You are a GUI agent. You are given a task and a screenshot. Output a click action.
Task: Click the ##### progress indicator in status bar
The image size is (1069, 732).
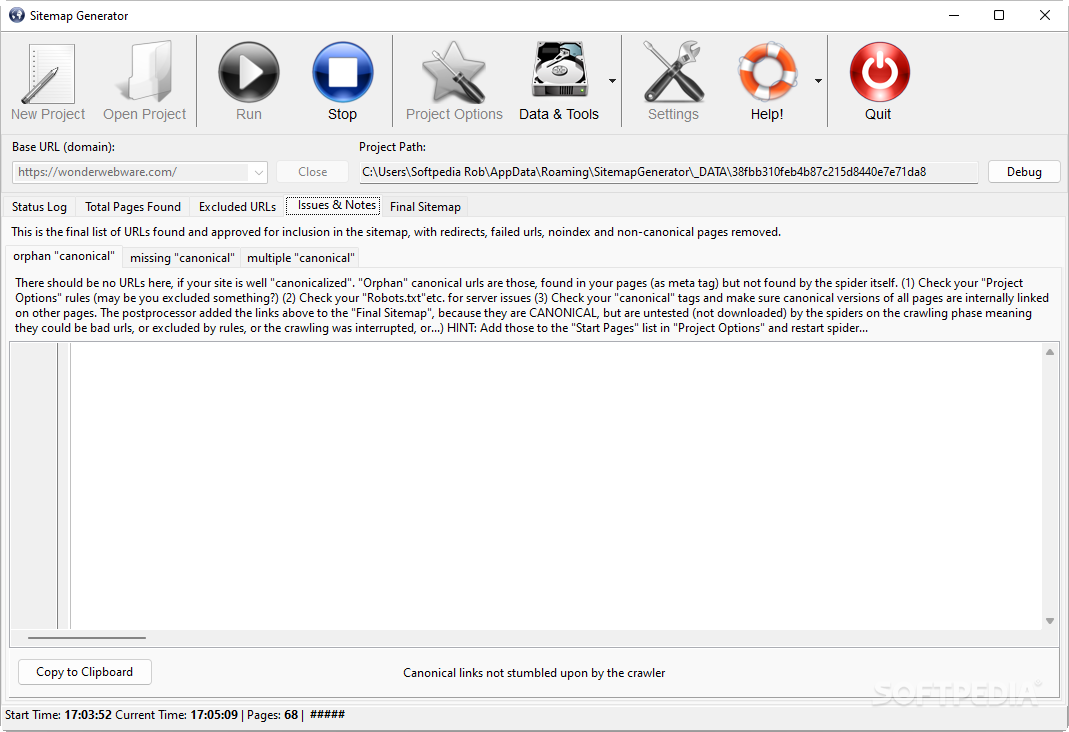click(327, 714)
